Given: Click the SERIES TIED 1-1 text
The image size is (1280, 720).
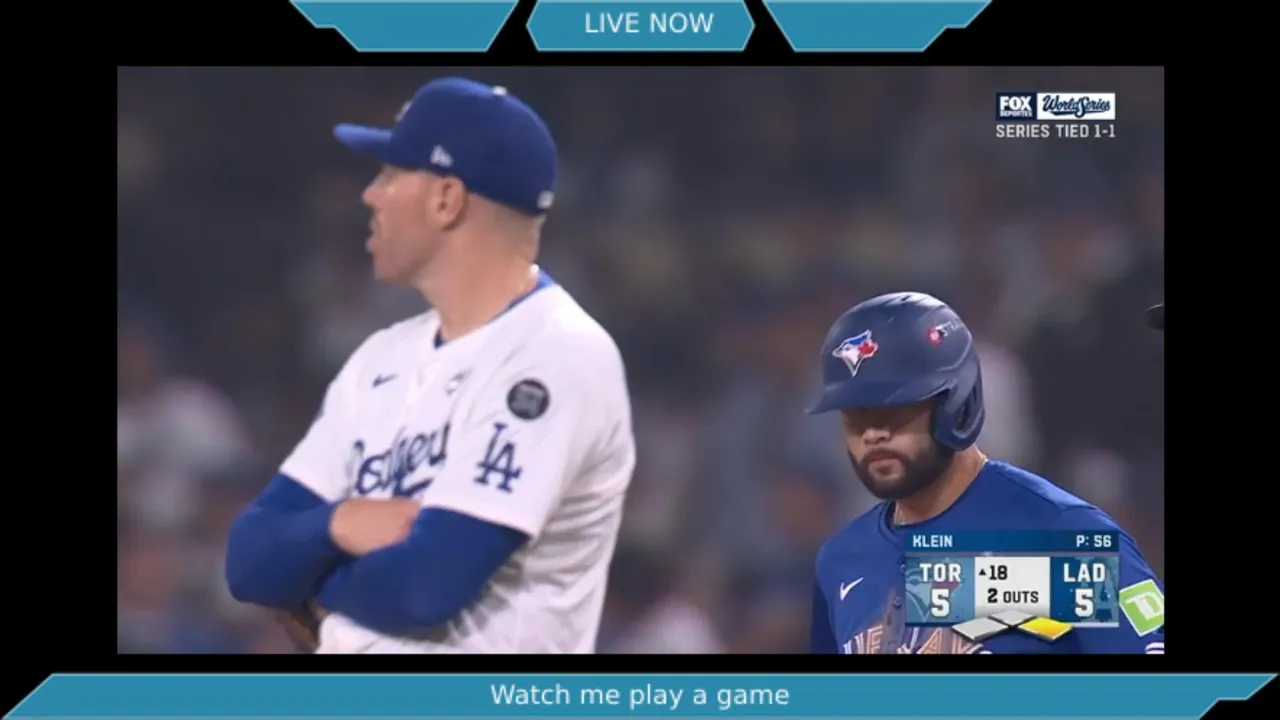Looking at the screenshot, I should coord(1055,131).
